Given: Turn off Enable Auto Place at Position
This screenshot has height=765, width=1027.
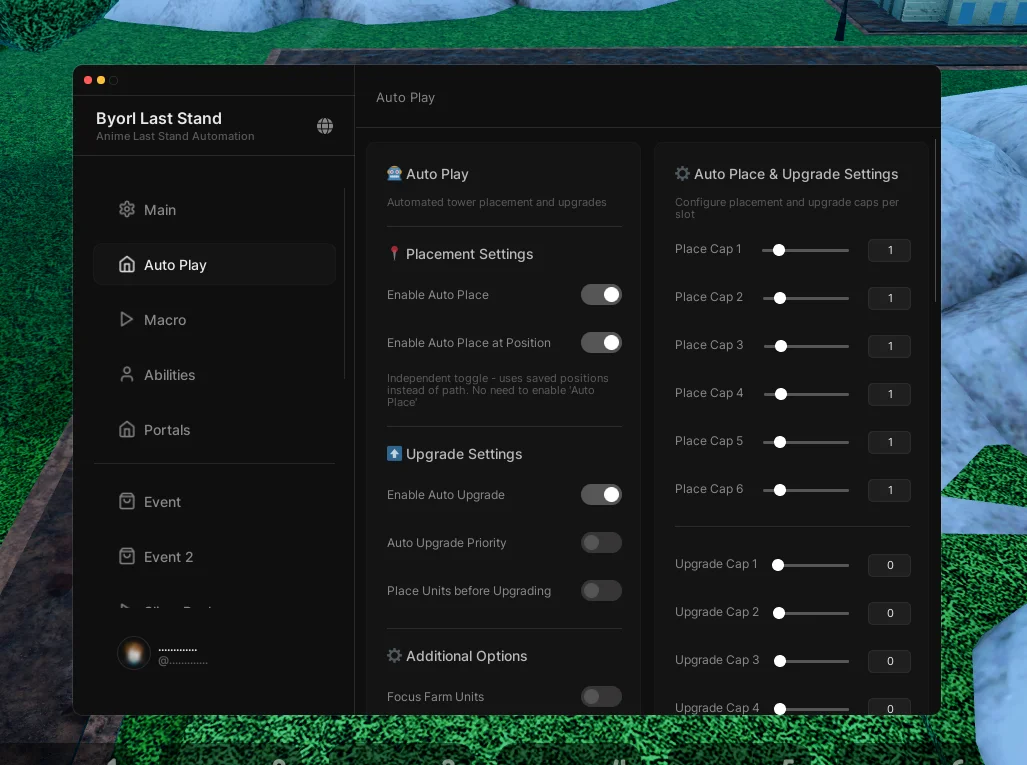Looking at the screenshot, I should point(601,343).
